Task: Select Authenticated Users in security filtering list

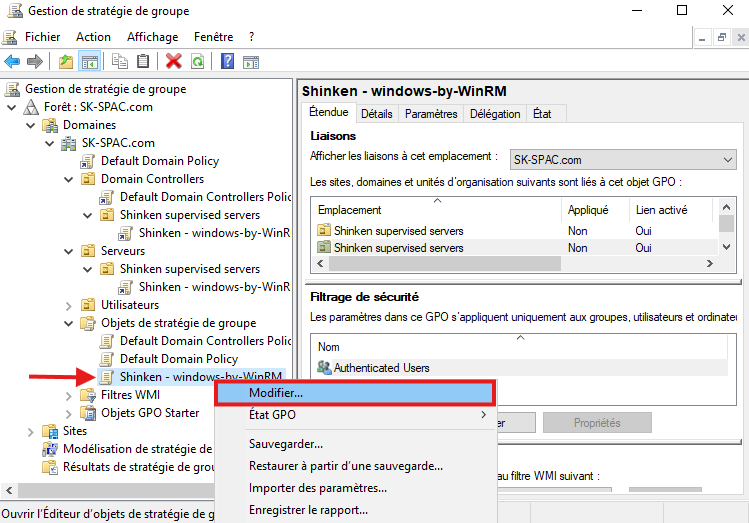Action: click(x=381, y=368)
